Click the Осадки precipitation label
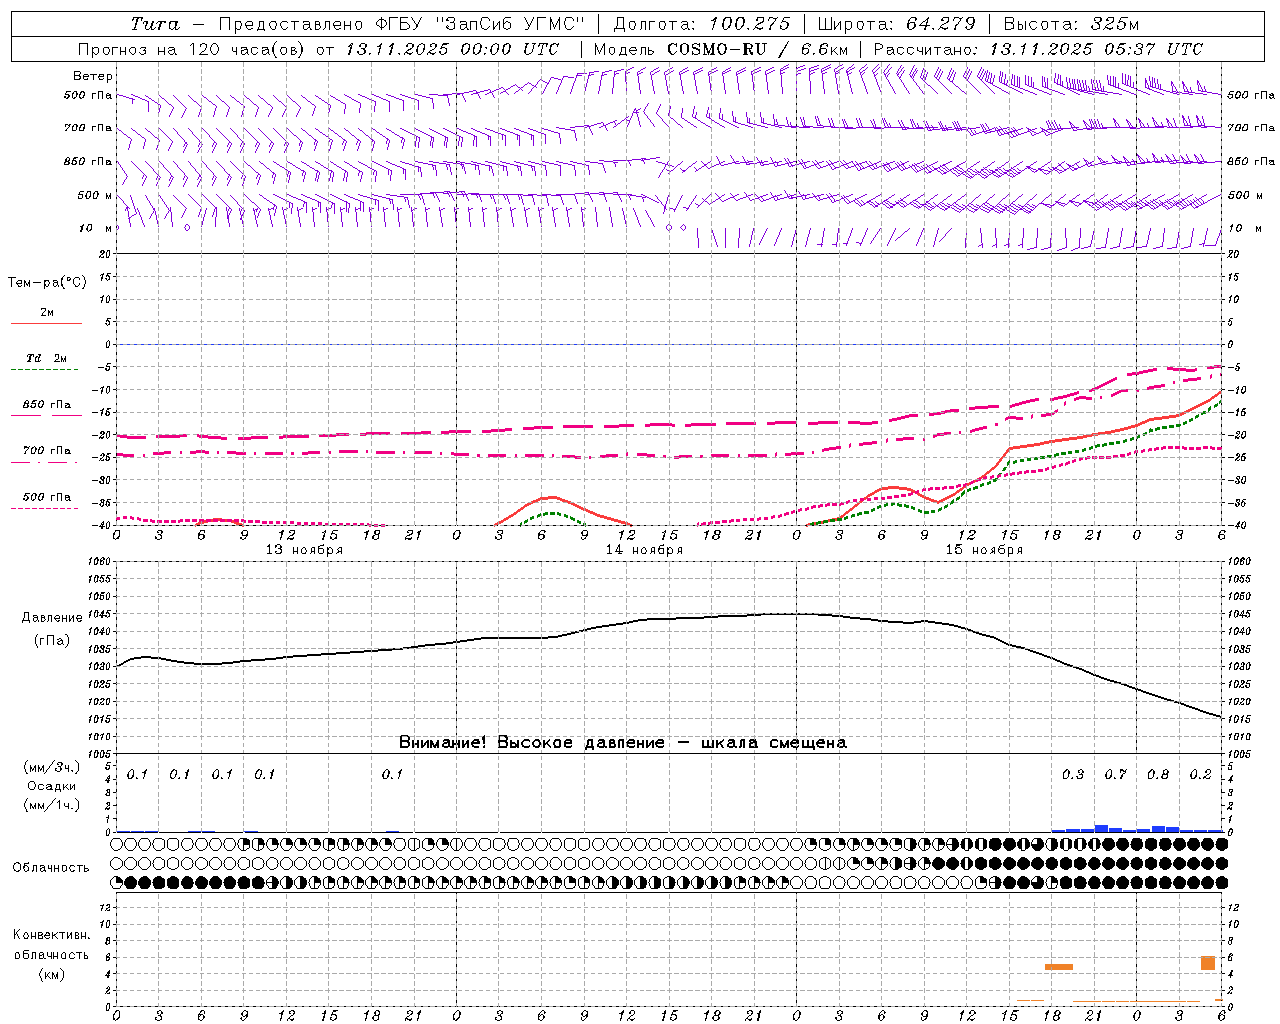Screen dimensions: 1280x1024 (x=52, y=786)
